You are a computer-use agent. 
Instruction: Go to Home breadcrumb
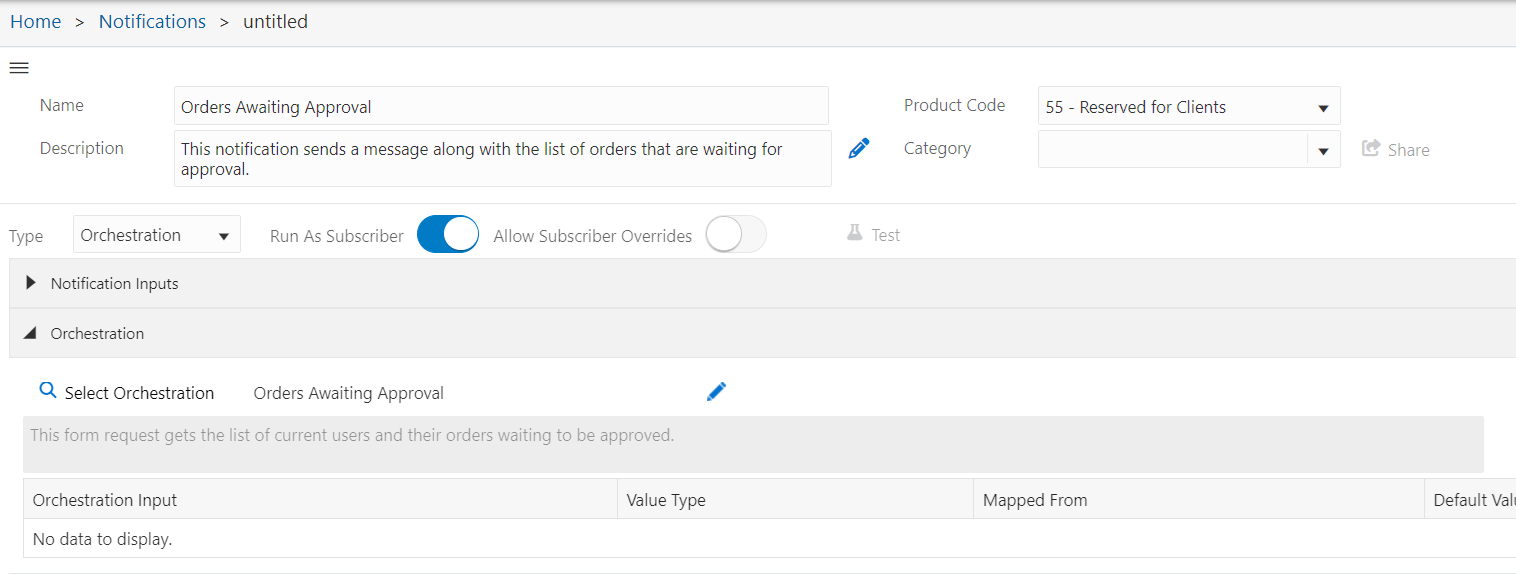(x=36, y=21)
